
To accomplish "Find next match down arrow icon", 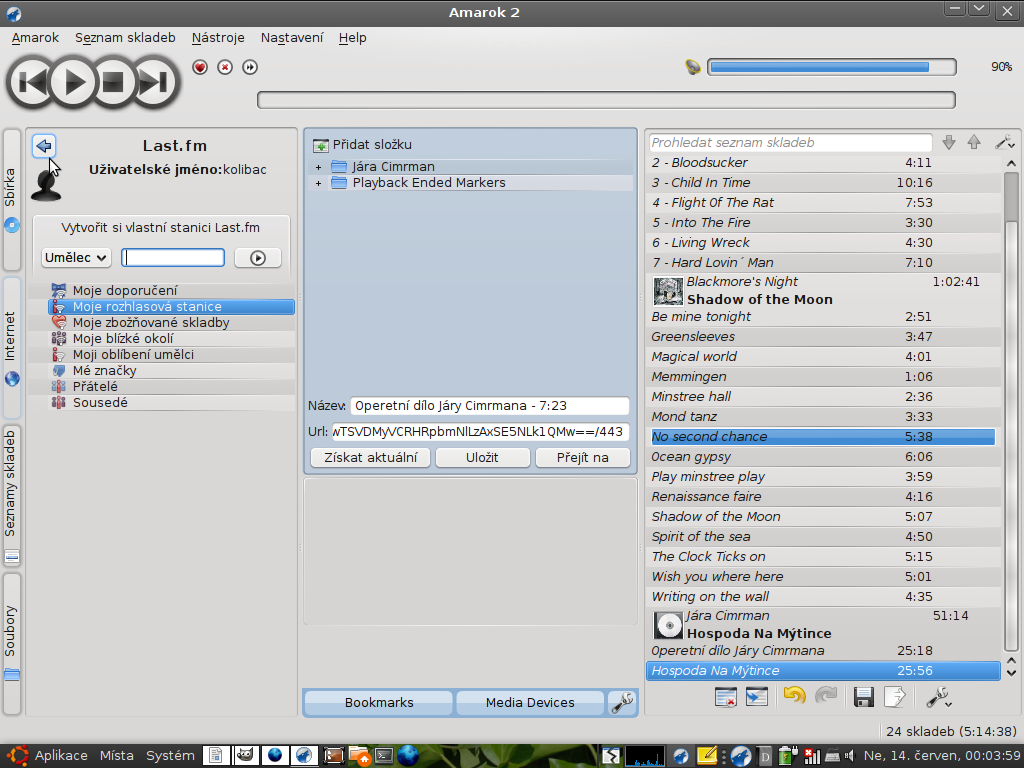I will coord(949,142).
